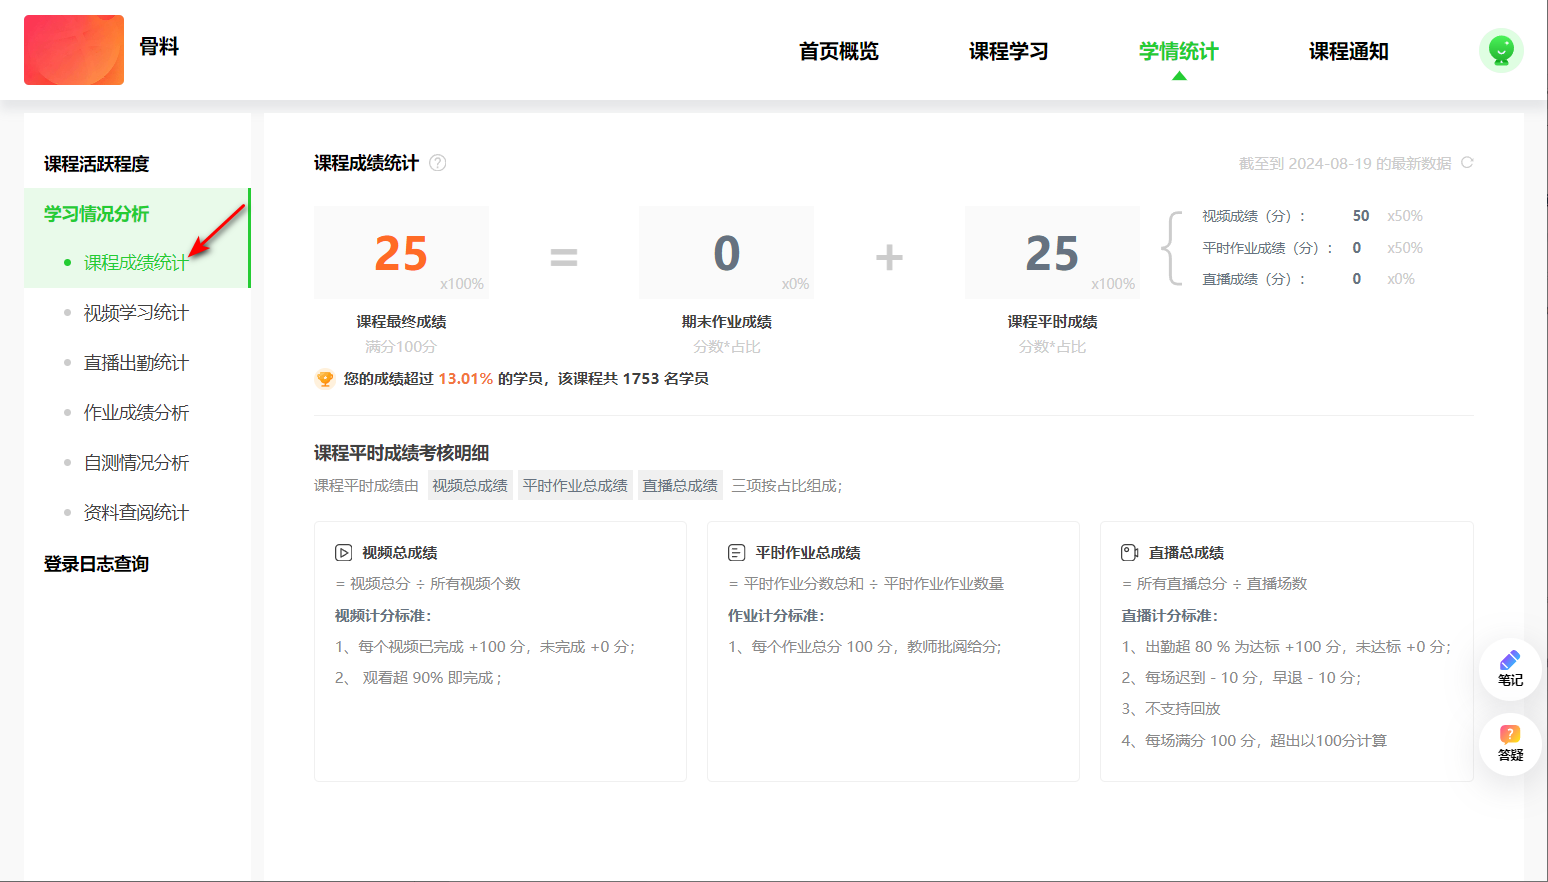Click the 平时作业总成绩 document icon

(737, 553)
